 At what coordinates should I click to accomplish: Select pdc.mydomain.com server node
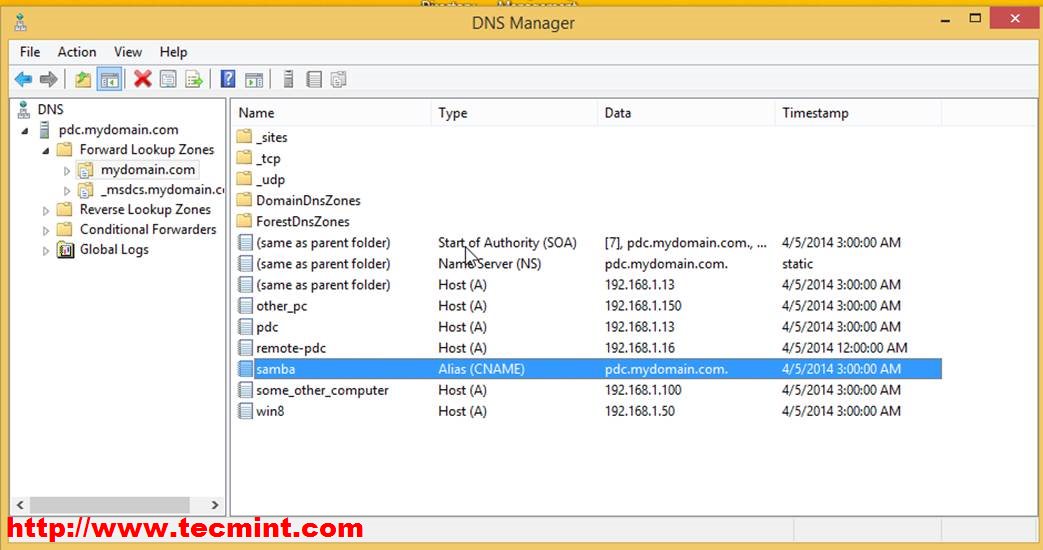[118, 130]
